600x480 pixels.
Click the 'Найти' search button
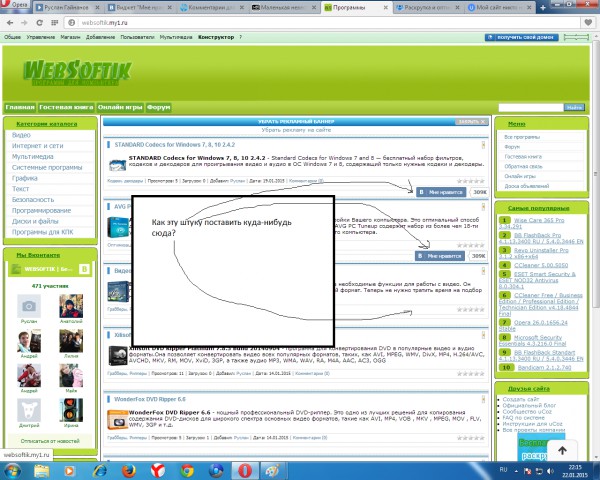[574, 108]
